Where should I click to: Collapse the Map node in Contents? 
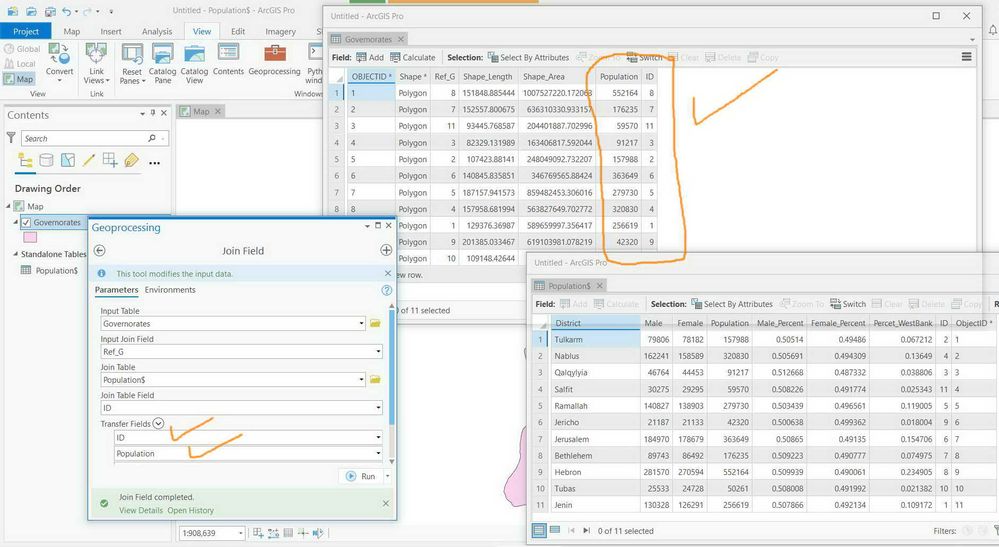point(9,206)
